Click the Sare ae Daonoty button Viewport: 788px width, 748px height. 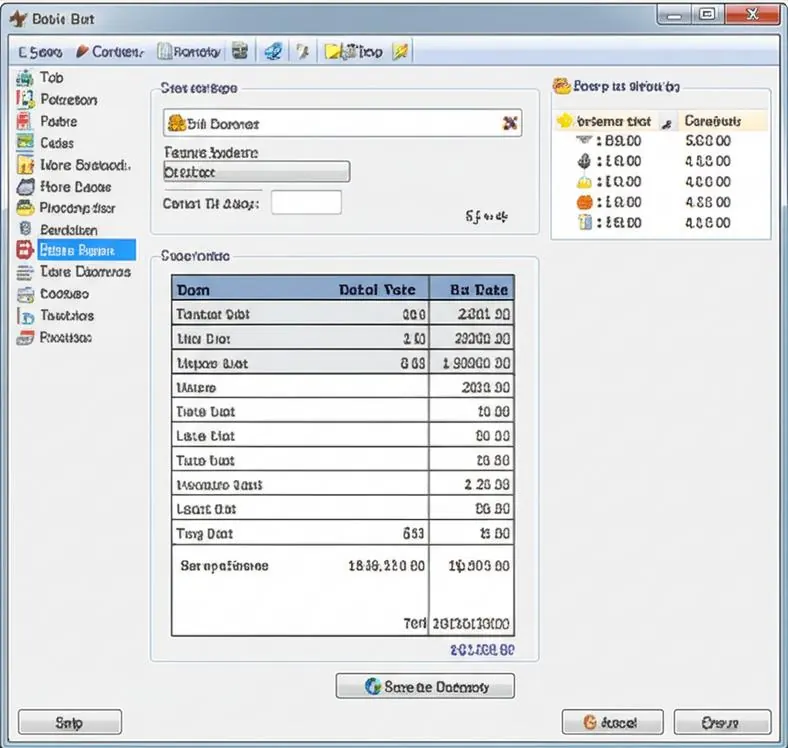click(x=425, y=686)
